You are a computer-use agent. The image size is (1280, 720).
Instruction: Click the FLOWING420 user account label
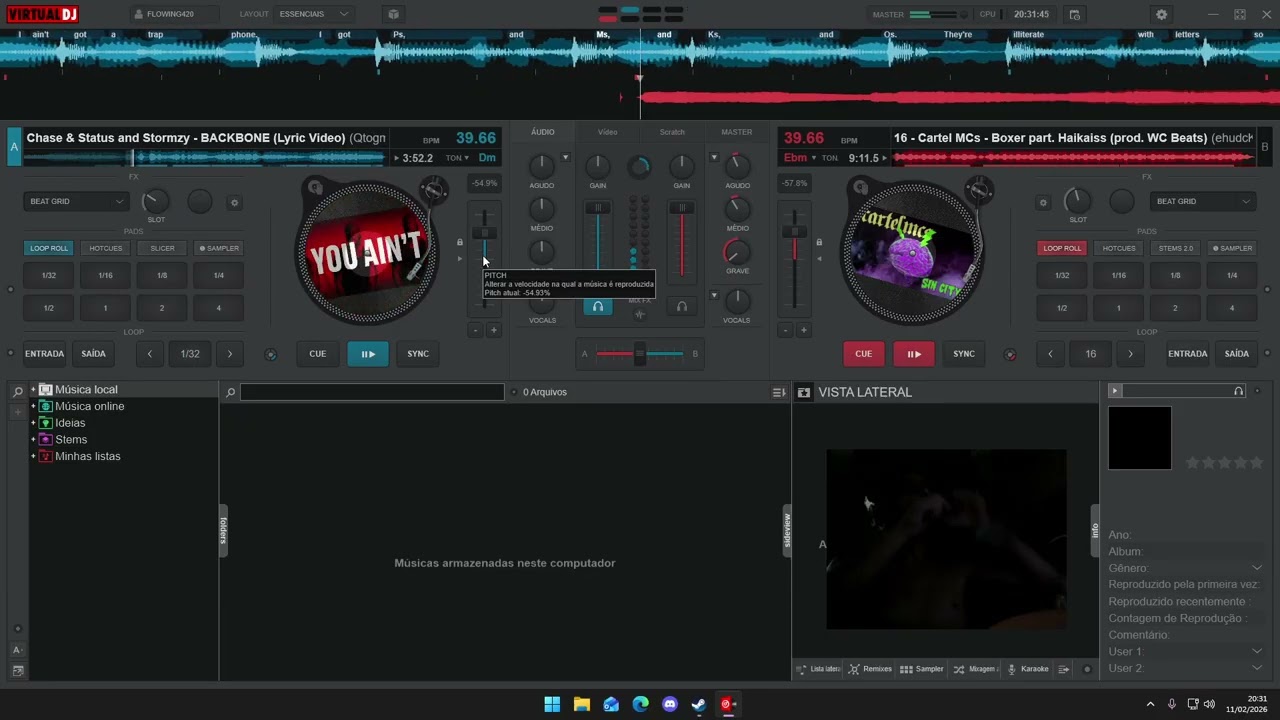(x=170, y=15)
